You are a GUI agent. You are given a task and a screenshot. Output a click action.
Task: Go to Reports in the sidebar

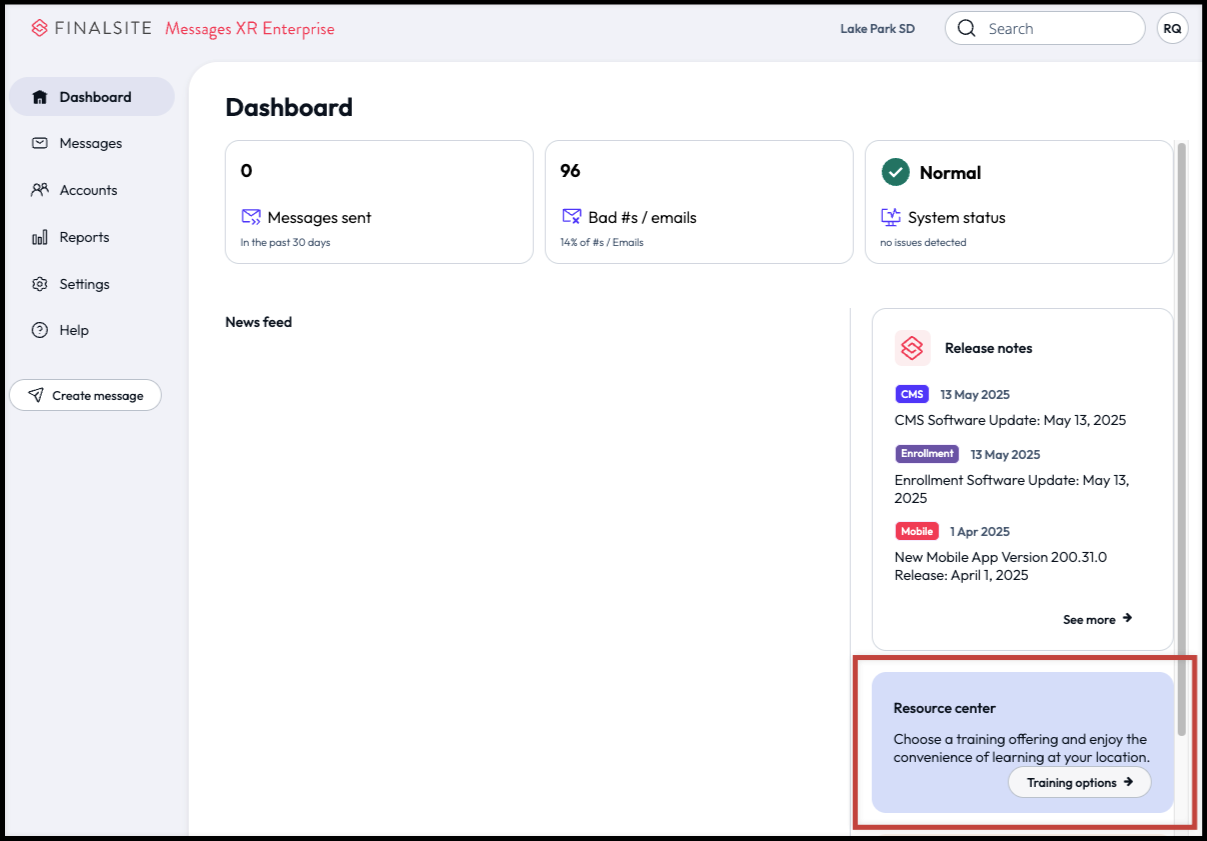84,237
